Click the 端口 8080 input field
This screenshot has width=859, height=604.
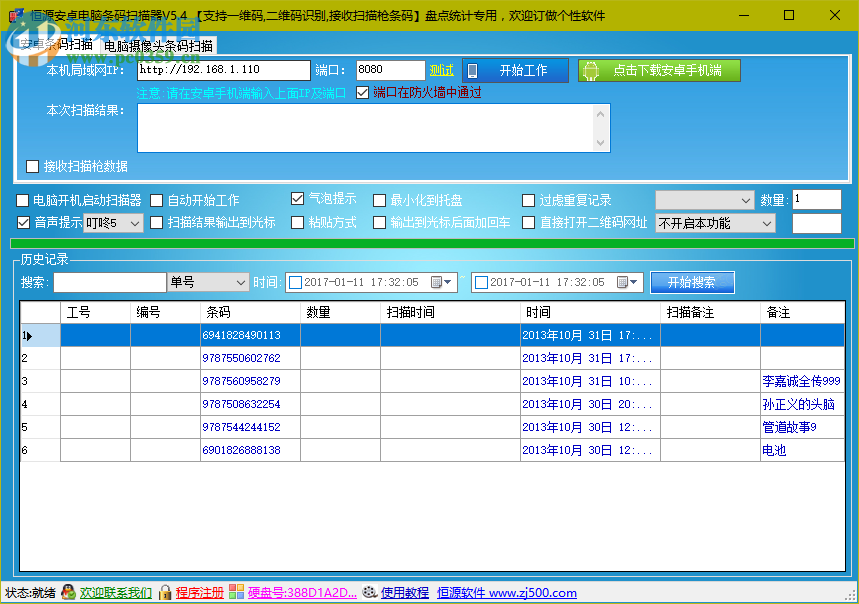coord(390,70)
